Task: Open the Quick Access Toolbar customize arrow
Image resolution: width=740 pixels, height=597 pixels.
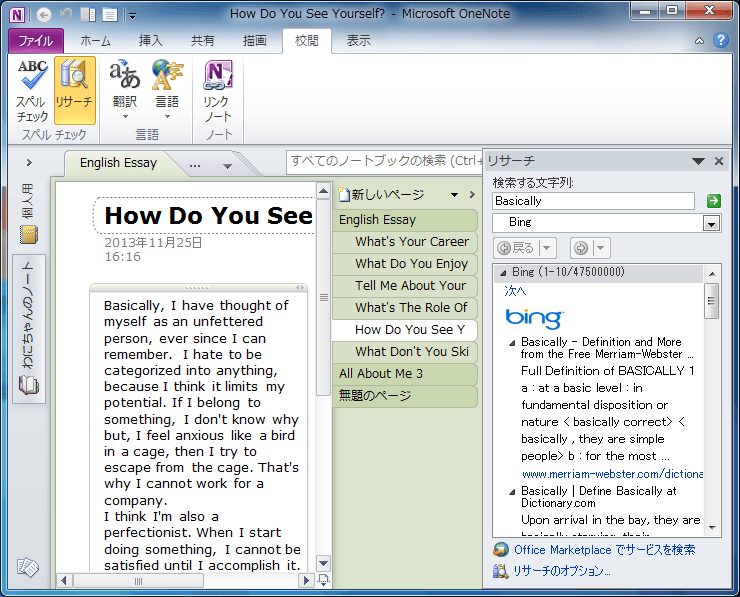Action: point(132,17)
